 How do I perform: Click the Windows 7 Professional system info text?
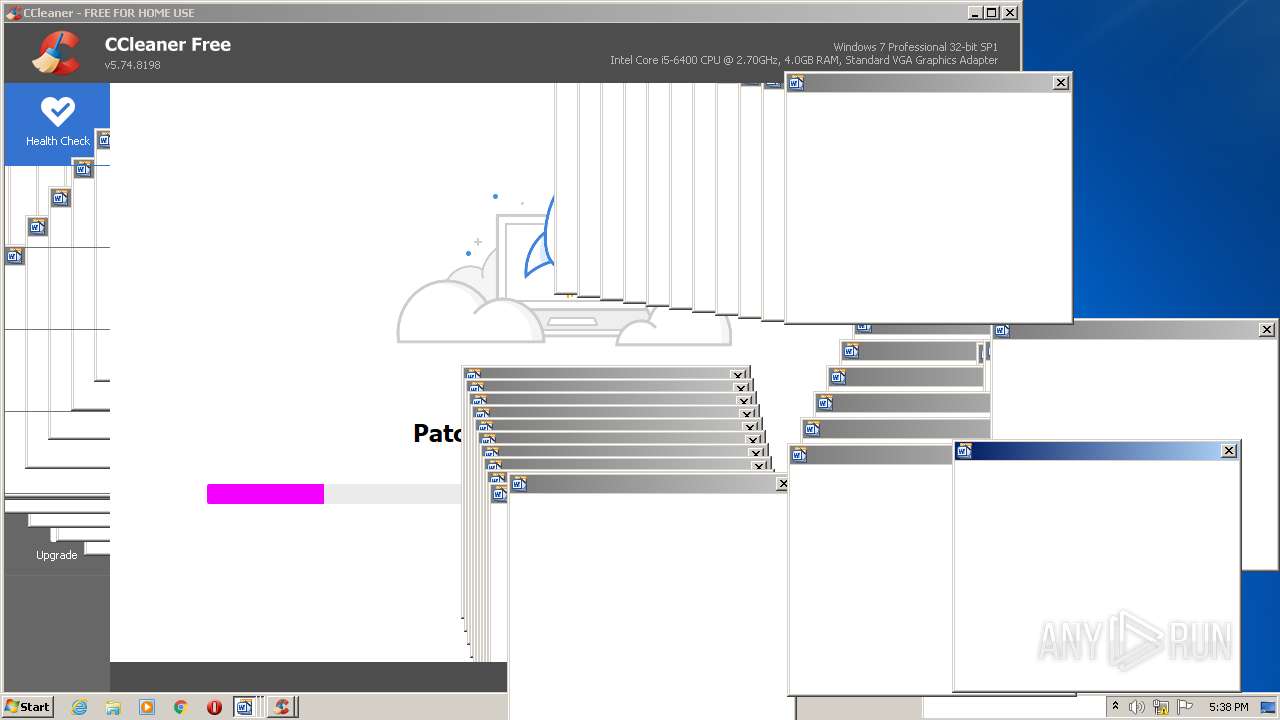click(915, 47)
